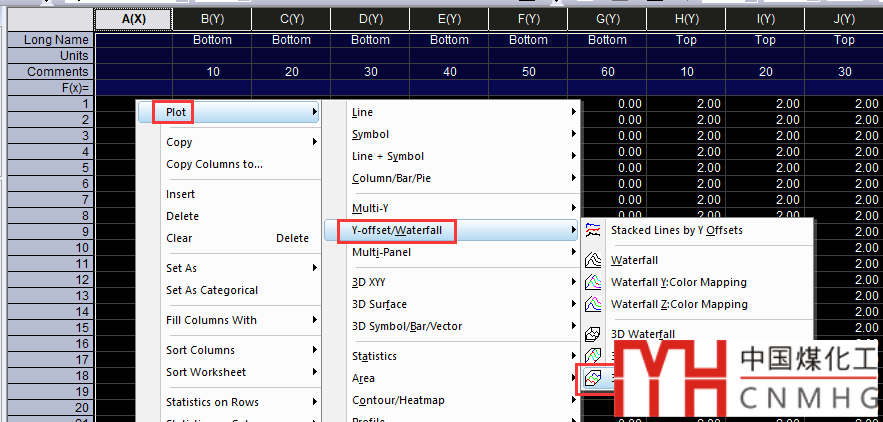The image size is (883, 422).
Task: Pick the Waterfall Y:Color Mapping label
Action: (x=679, y=282)
